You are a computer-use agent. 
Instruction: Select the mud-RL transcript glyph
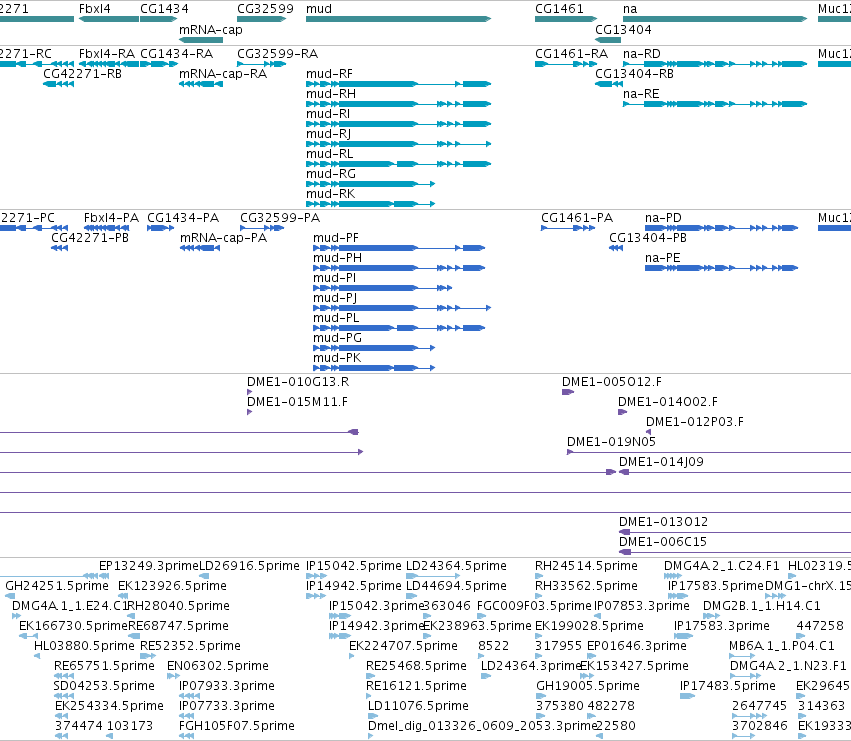pos(398,164)
